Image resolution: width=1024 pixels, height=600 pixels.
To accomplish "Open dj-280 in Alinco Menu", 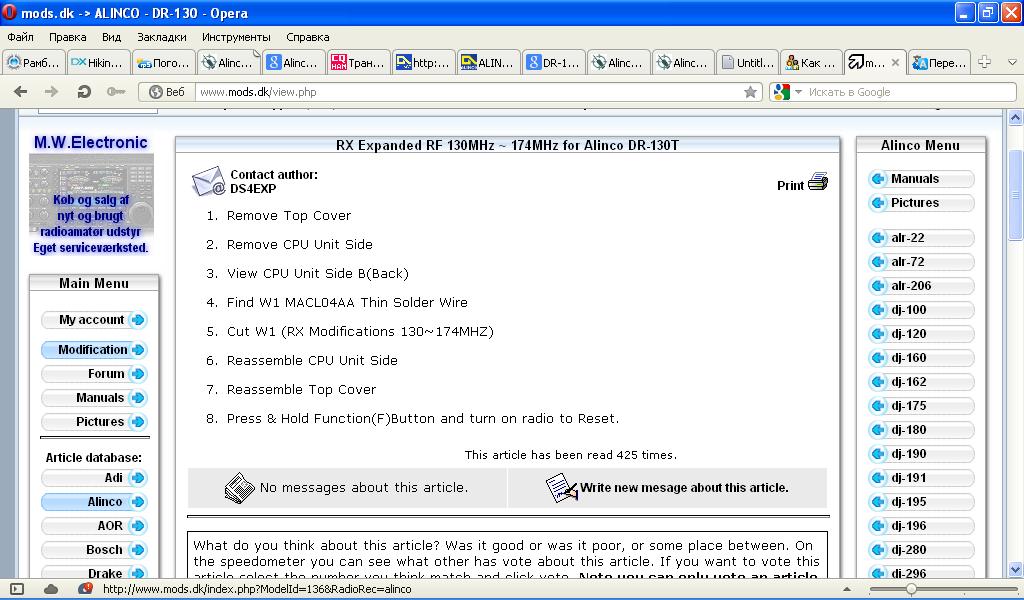I will pyautogui.click(x=921, y=550).
